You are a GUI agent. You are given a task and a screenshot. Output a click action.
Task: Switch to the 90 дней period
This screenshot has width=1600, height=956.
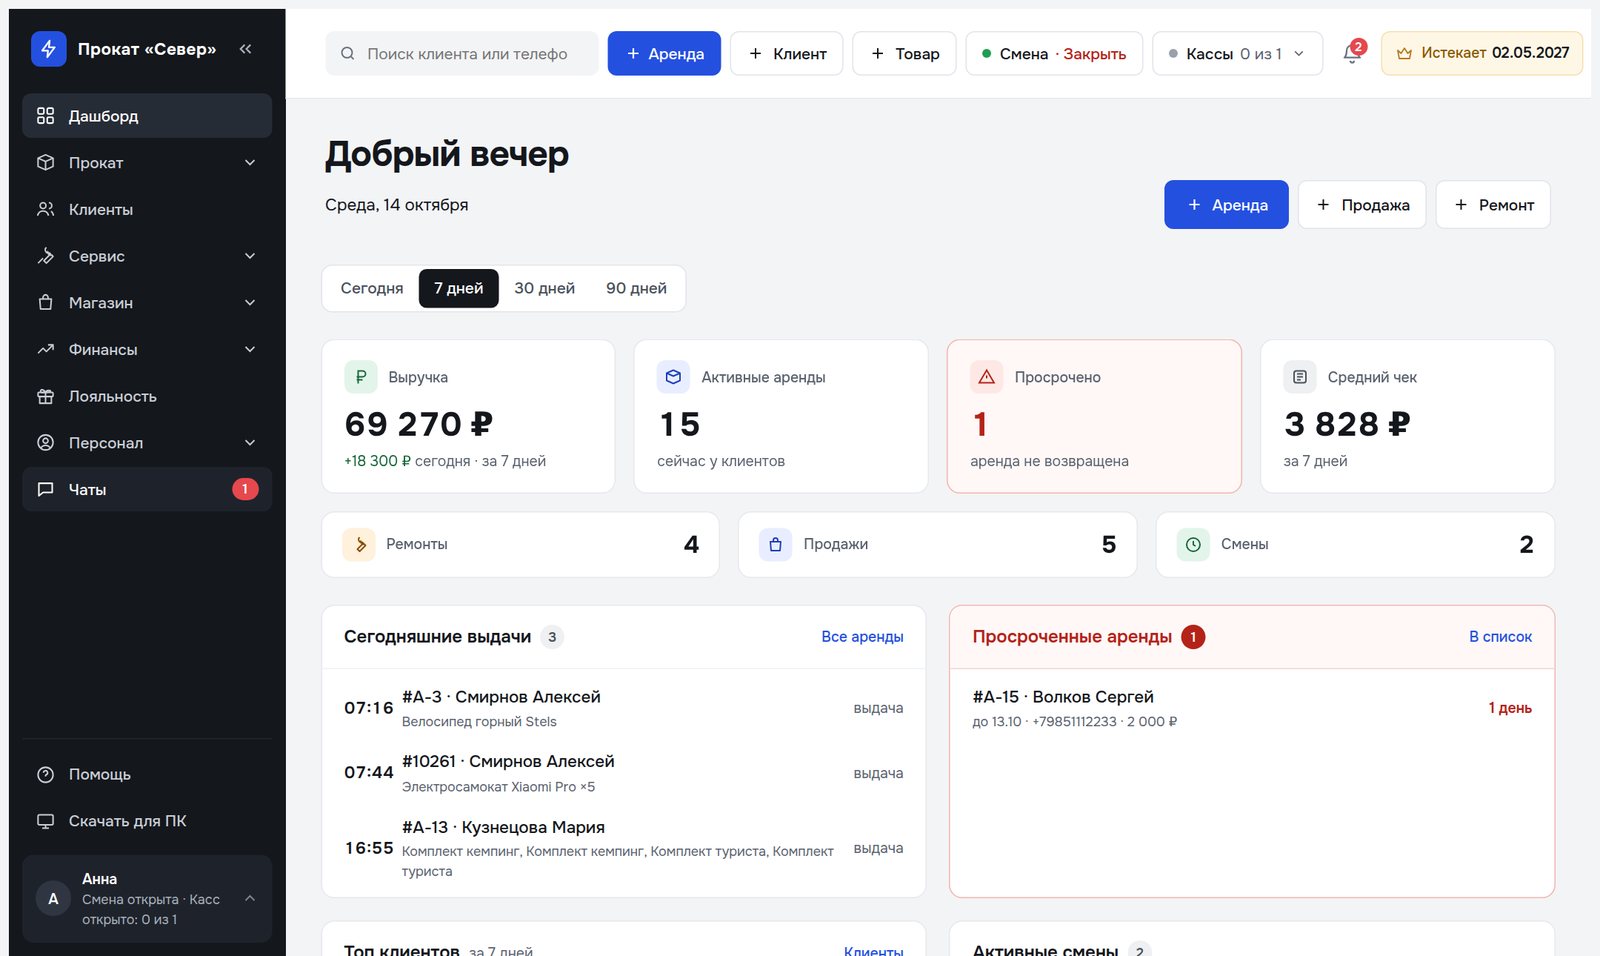636,288
